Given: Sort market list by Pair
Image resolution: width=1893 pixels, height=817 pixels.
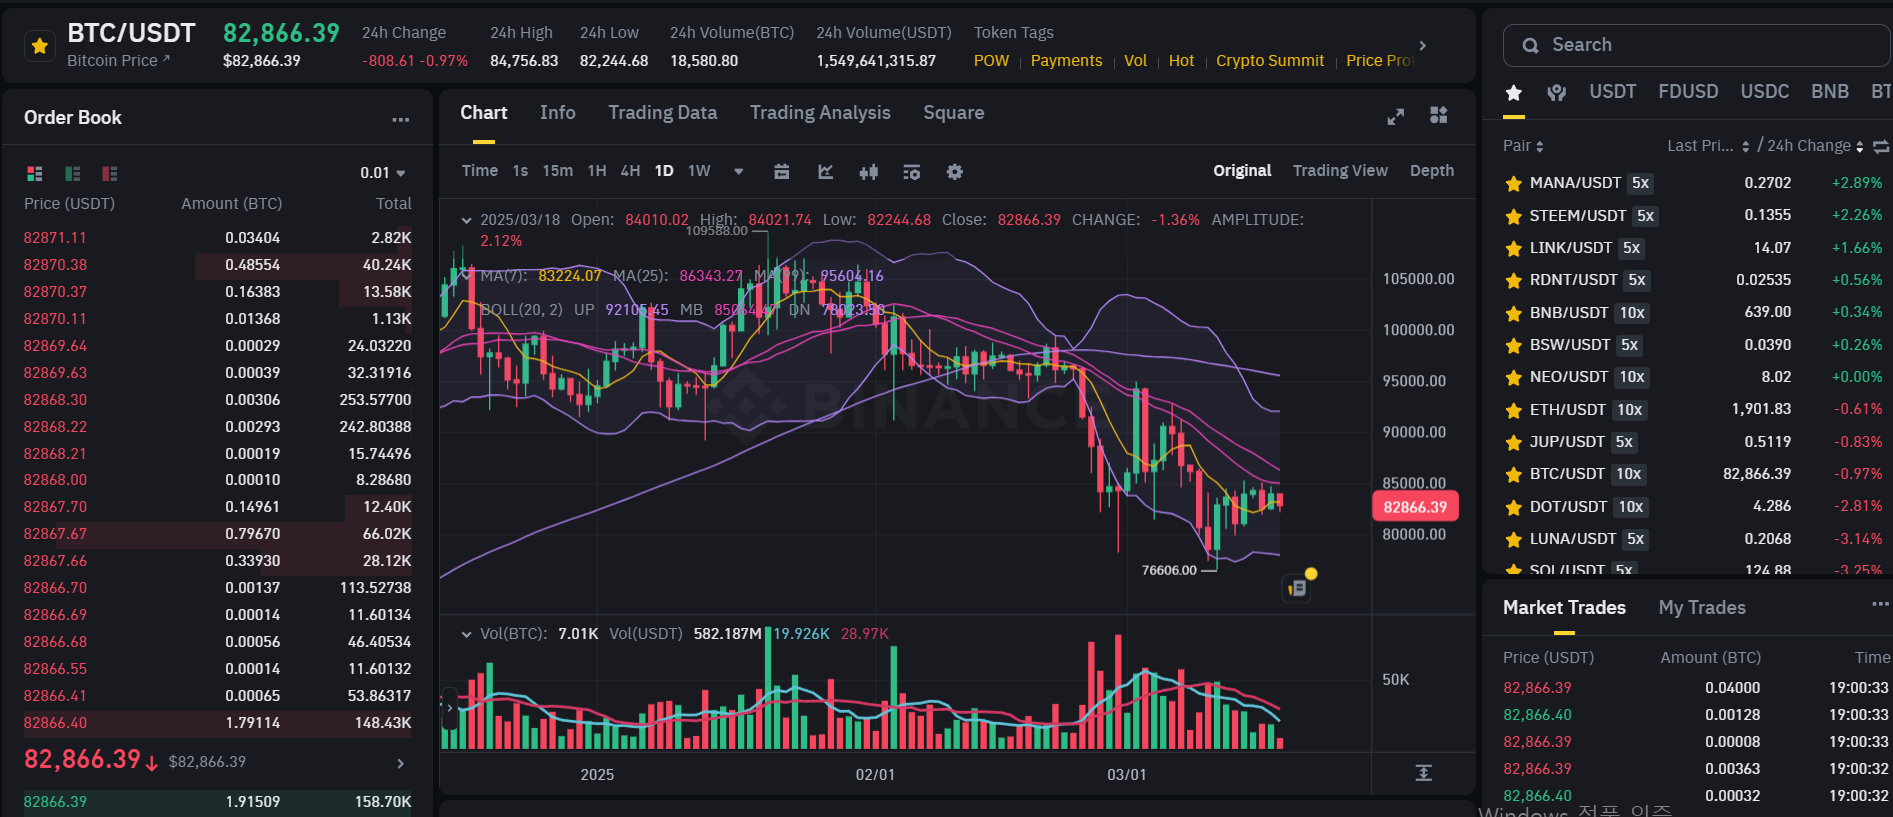Looking at the screenshot, I should 1523,146.
